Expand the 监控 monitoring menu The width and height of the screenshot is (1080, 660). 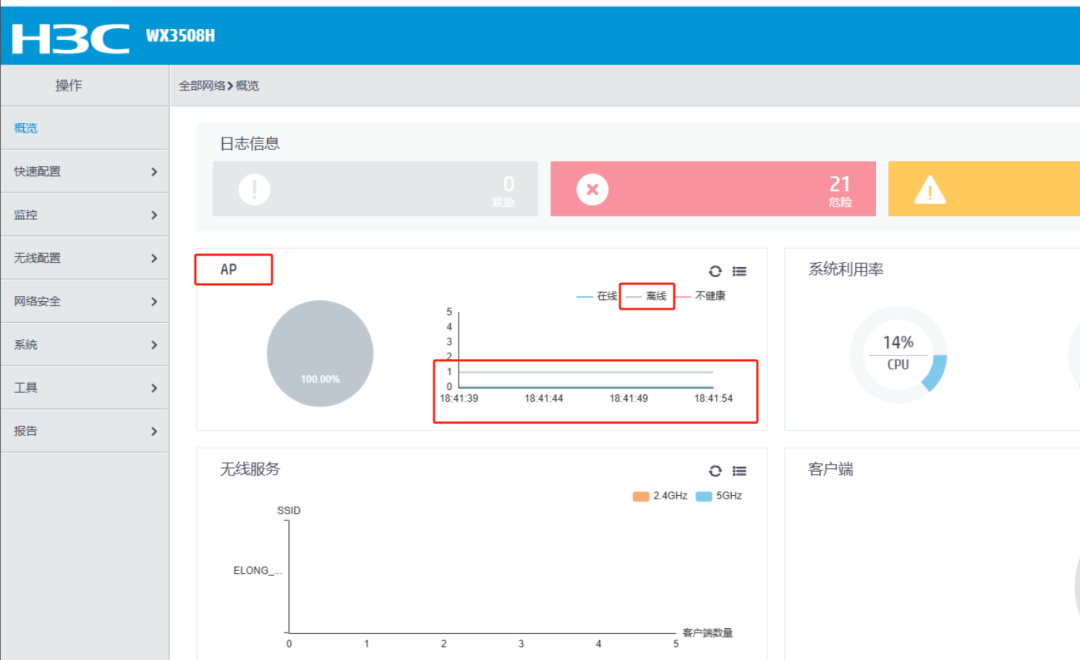pos(84,214)
